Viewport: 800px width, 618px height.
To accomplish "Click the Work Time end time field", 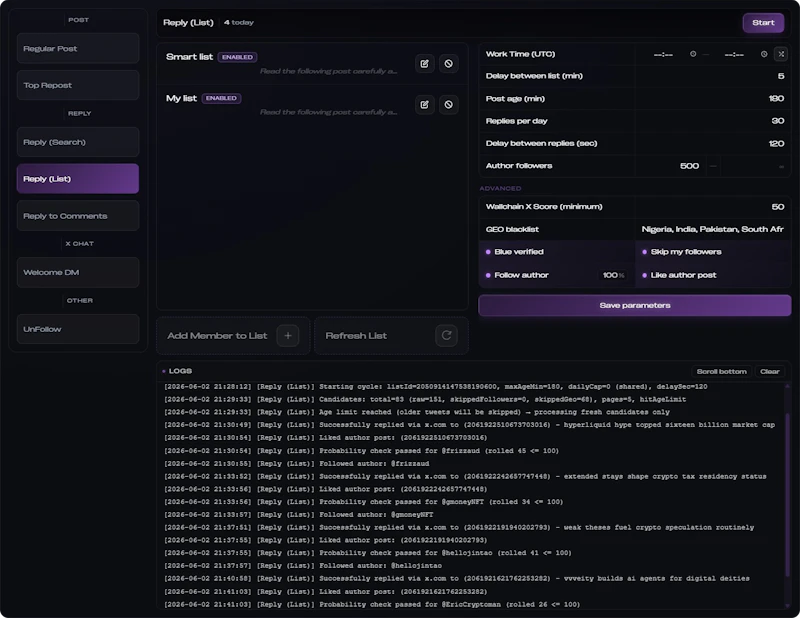I will pyautogui.click(x=734, y=55).
